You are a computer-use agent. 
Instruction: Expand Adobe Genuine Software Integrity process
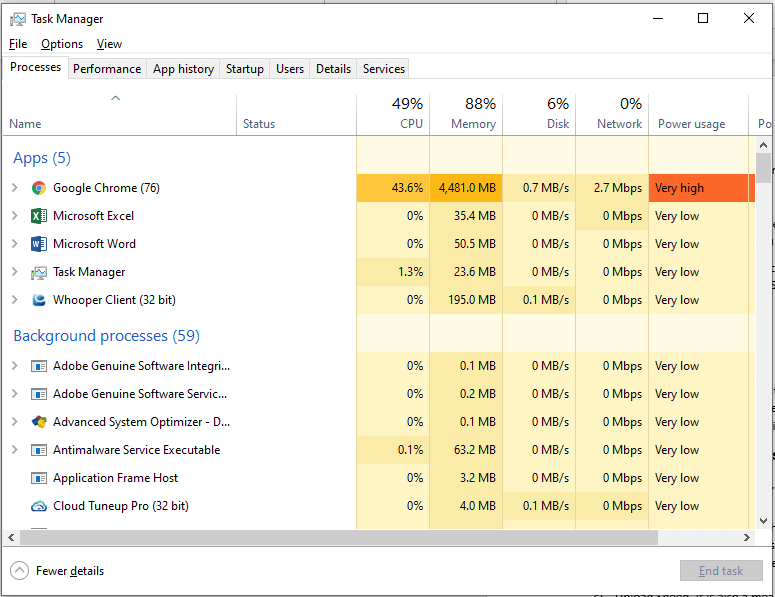pyautogui.click(x=15, y=366)
